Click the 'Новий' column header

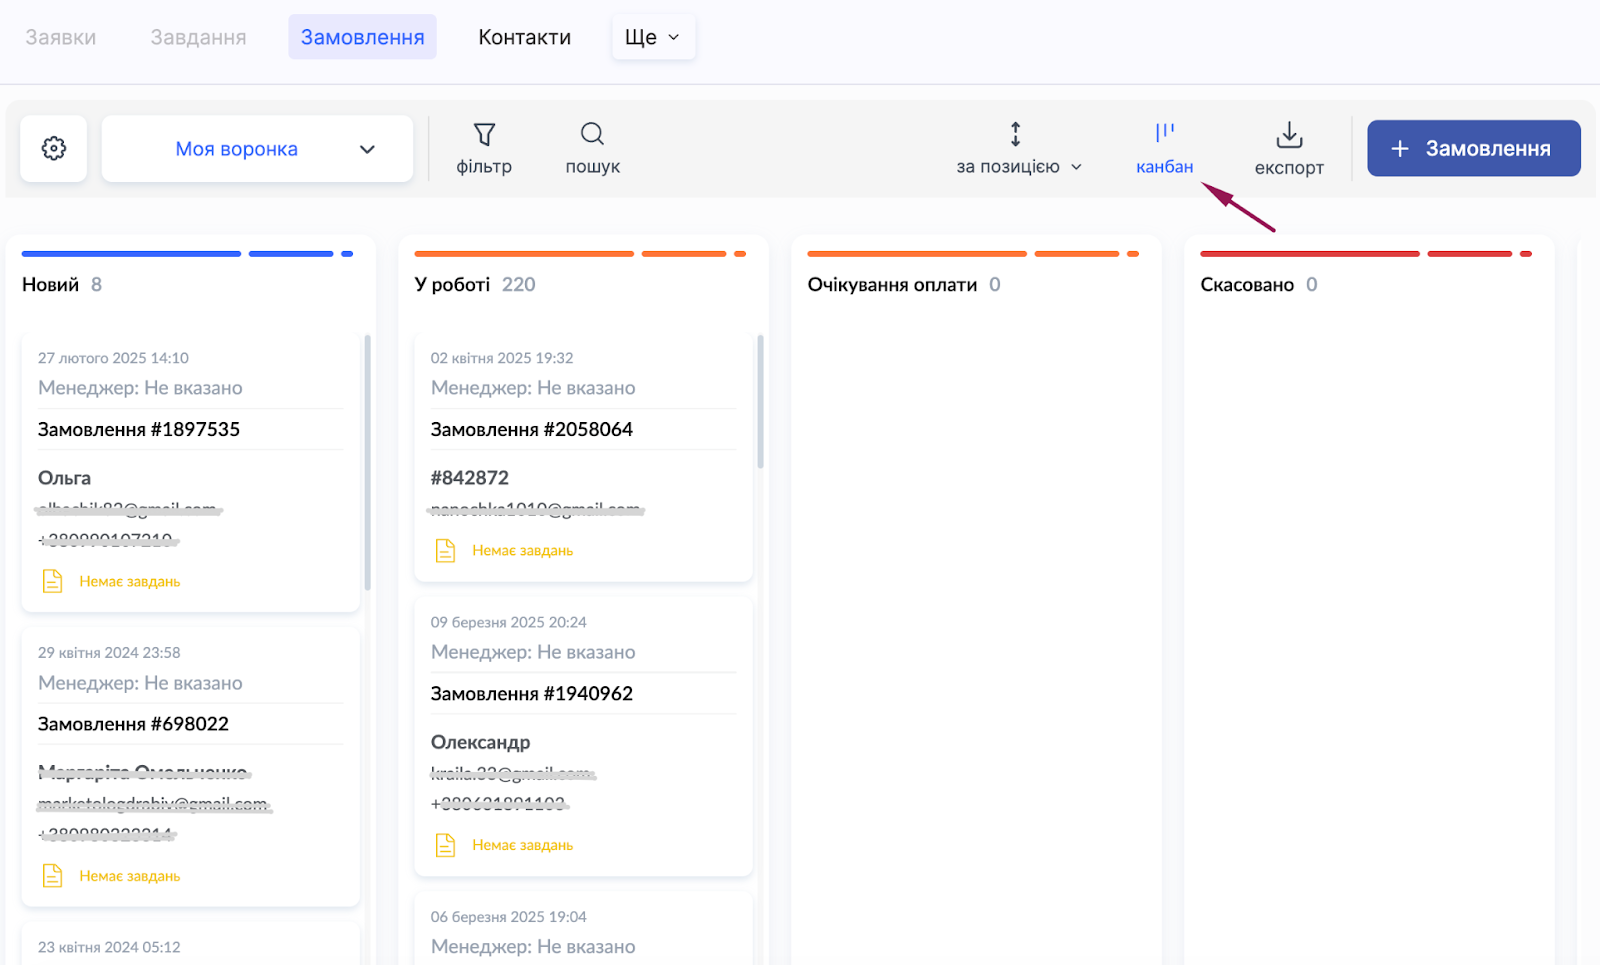(50, 285)
